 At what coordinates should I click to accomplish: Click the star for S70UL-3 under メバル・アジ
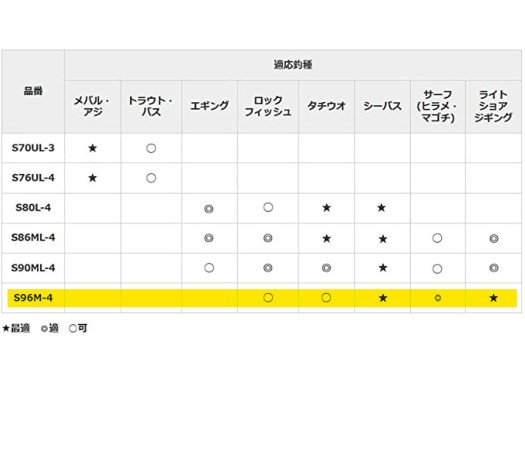tap(92, 148)
